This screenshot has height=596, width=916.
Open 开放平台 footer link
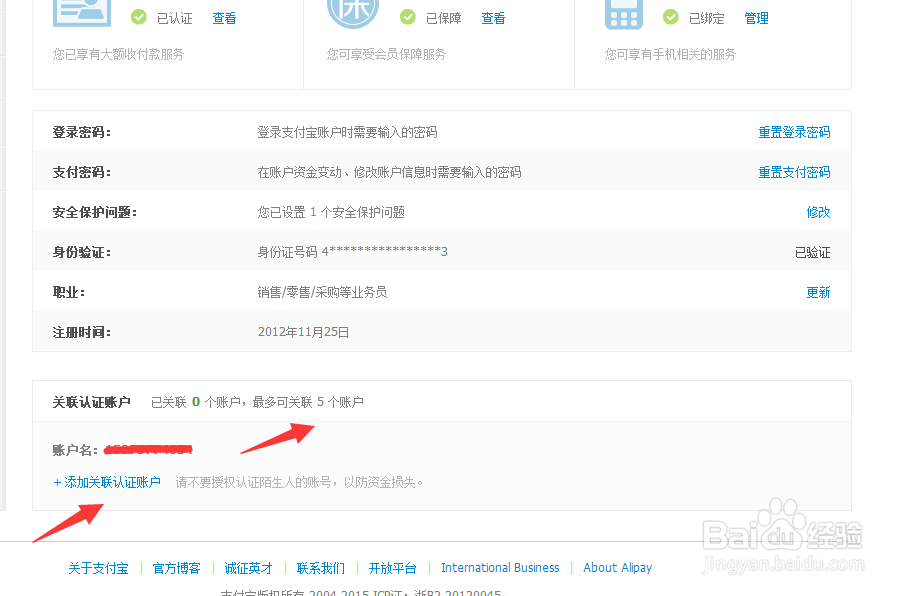tap(393, 568)
